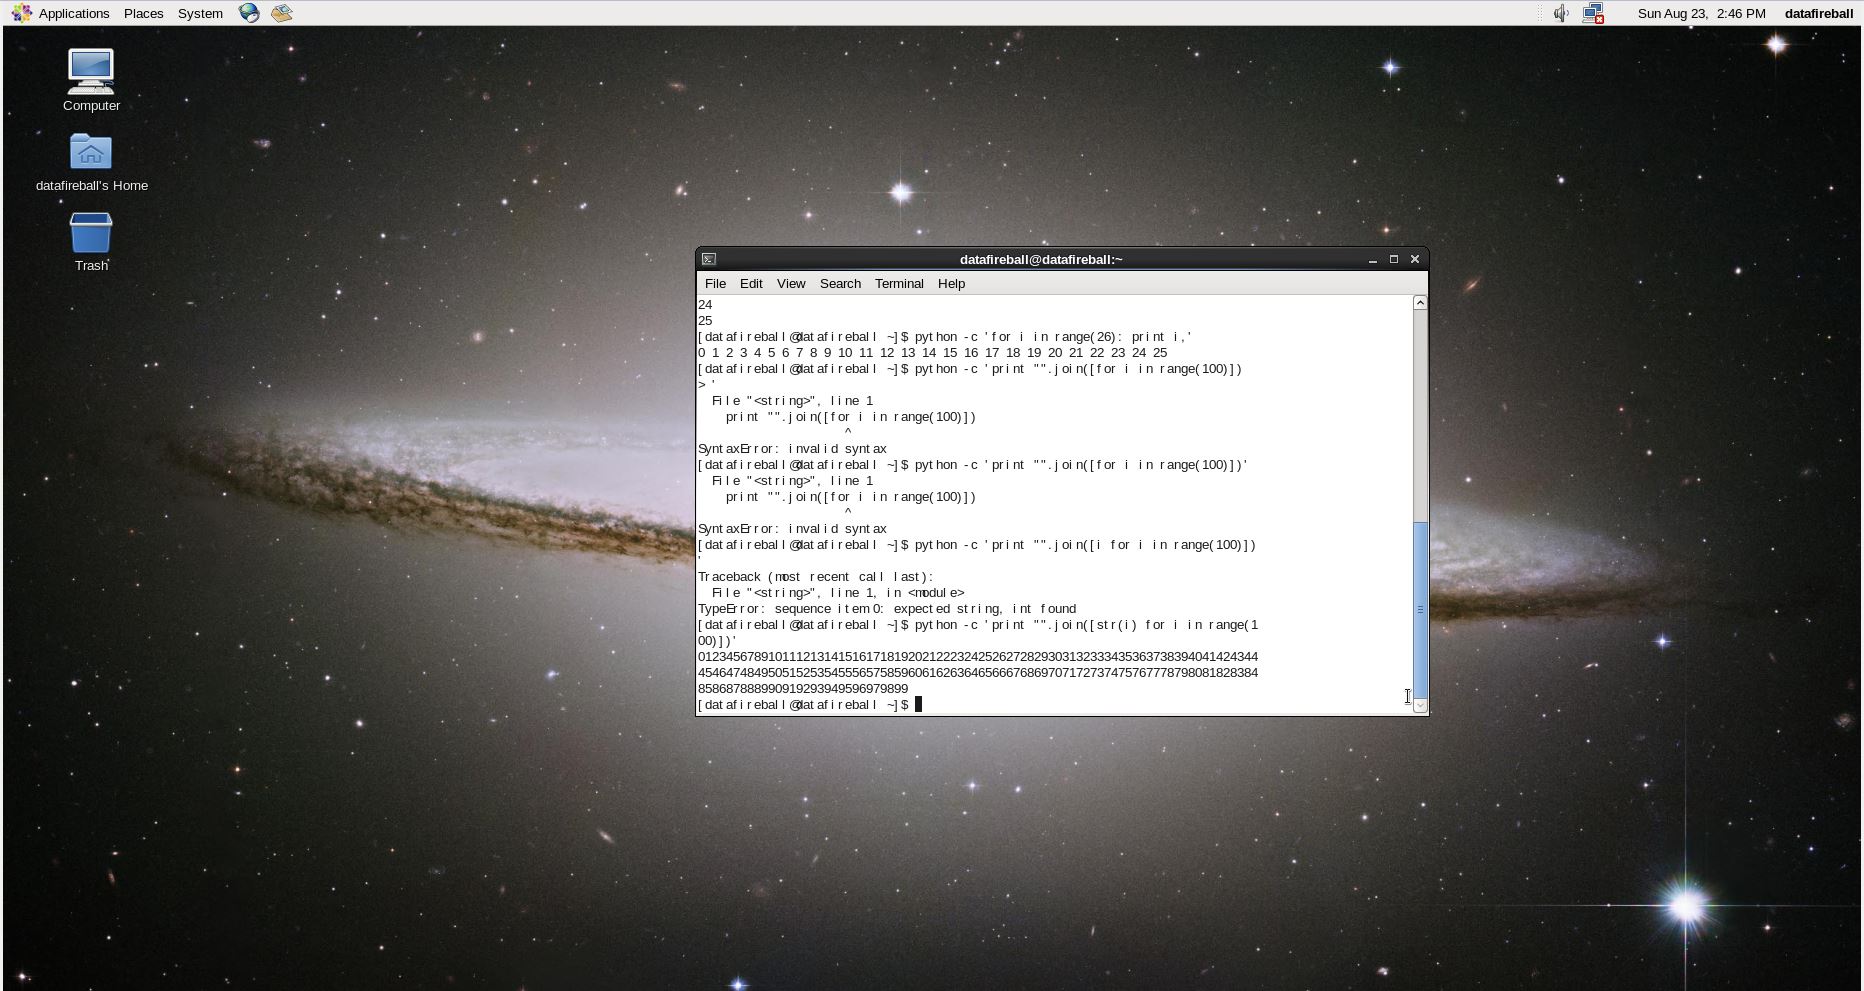
Task: Open the terminal Help menu
Action: [x=951, y=283]
